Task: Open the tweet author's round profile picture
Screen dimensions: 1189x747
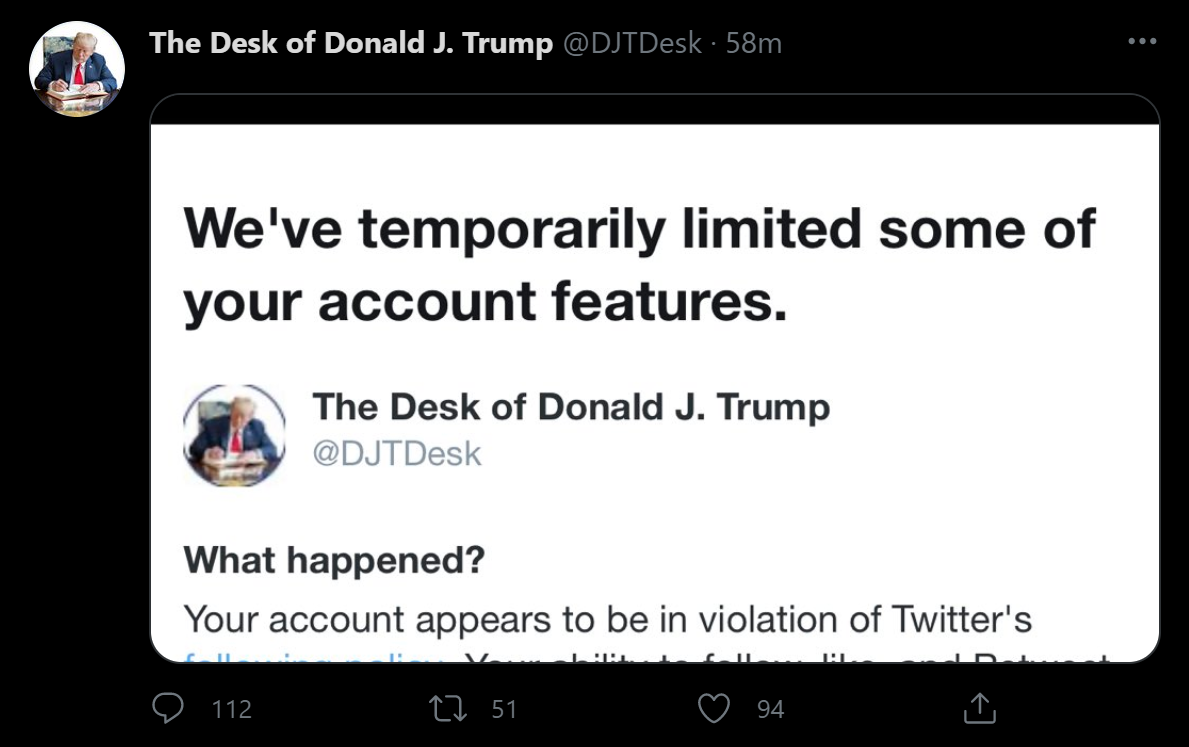Action: 77,68
